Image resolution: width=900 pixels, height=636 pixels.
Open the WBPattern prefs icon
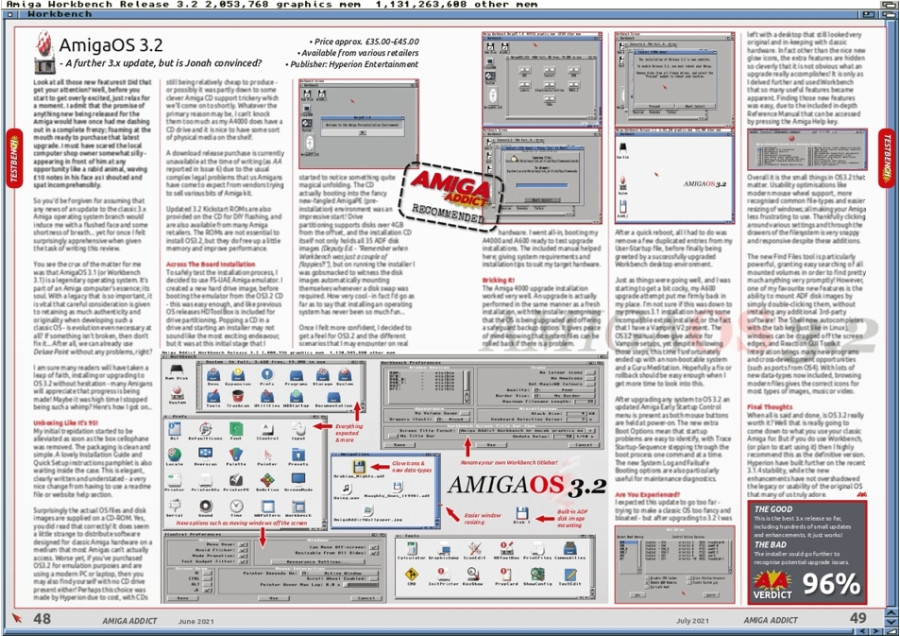point(268,506)
